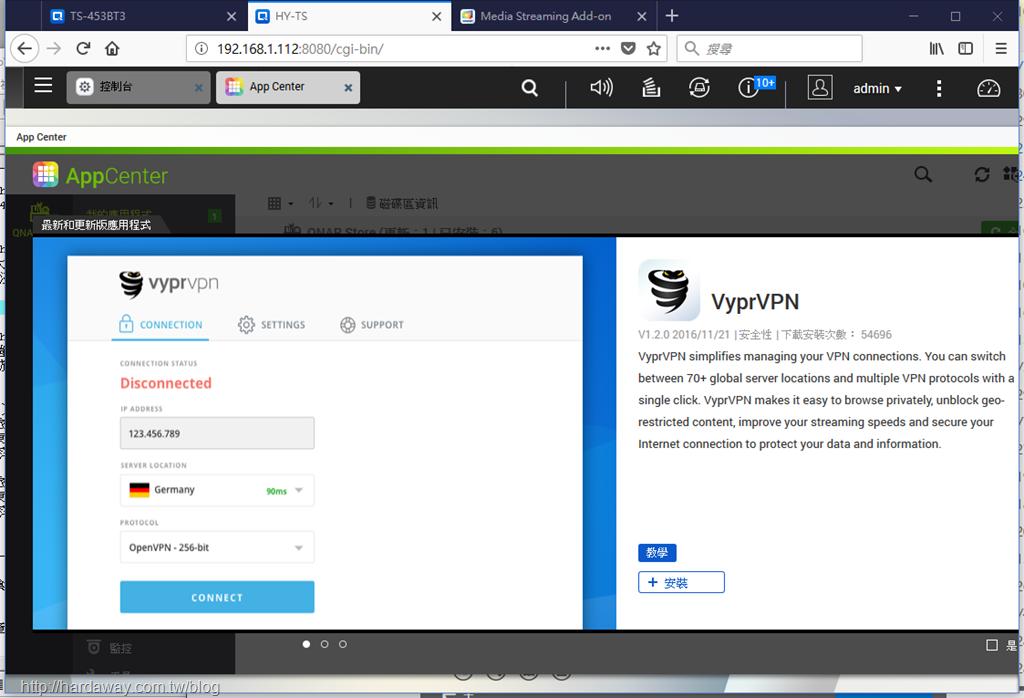Show the first banner slide dot
Viewport: 1024px width, 698px height.
click(306, 644)
